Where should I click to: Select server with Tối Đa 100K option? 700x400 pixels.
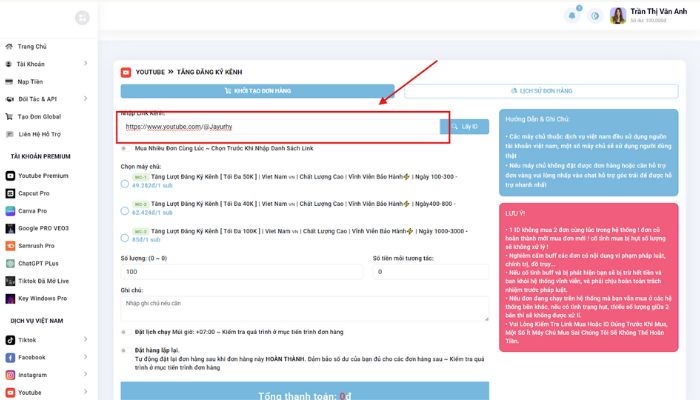(125, 238)
